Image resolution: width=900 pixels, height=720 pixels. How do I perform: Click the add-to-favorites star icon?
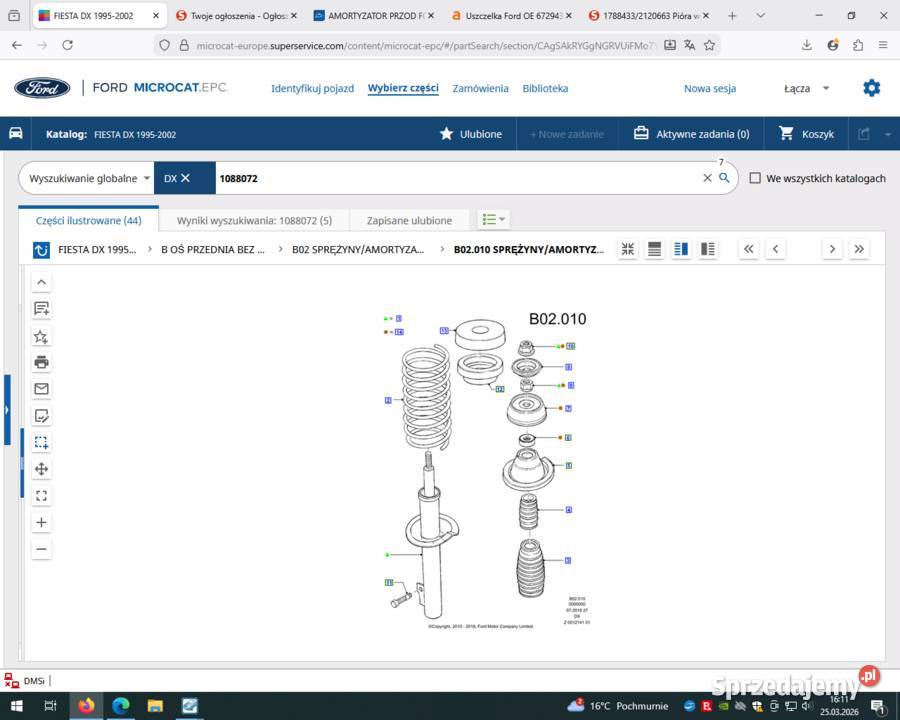(41, 336)
